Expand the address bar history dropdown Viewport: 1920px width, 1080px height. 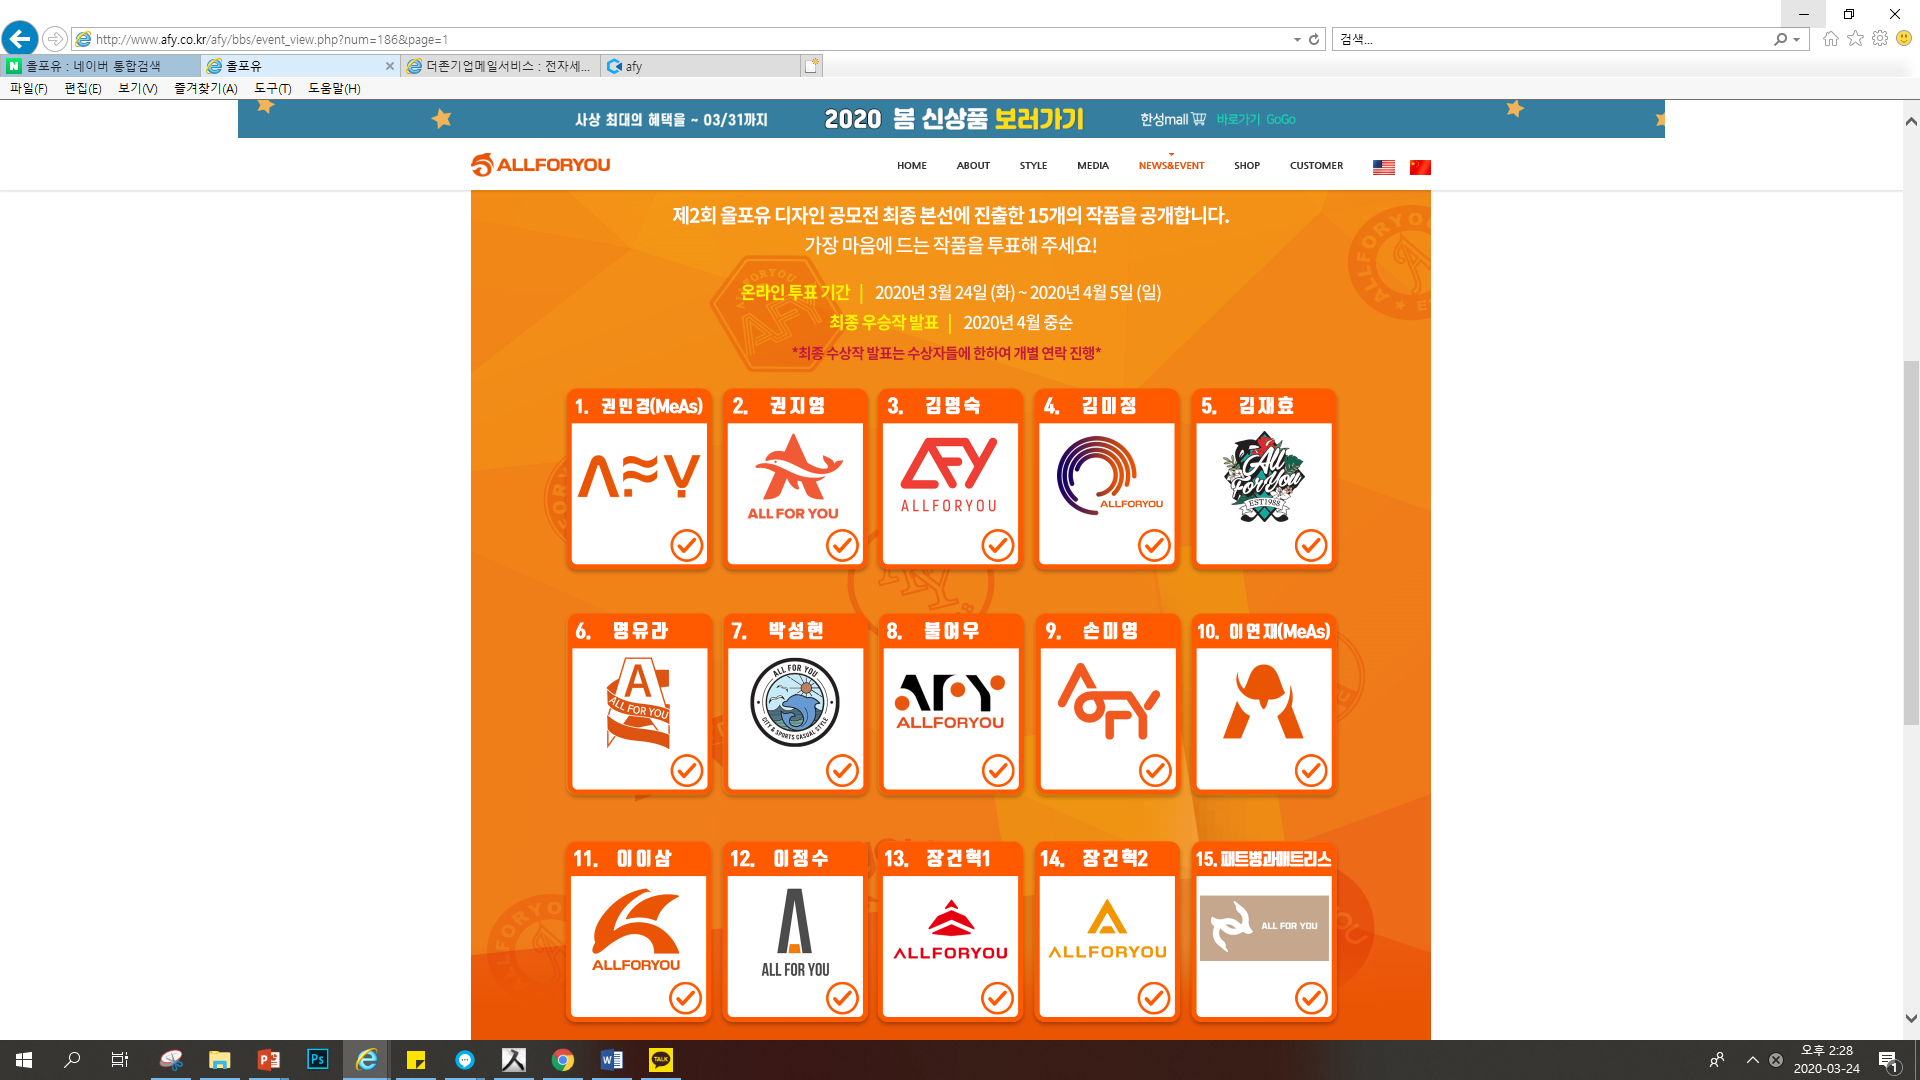1297,39
